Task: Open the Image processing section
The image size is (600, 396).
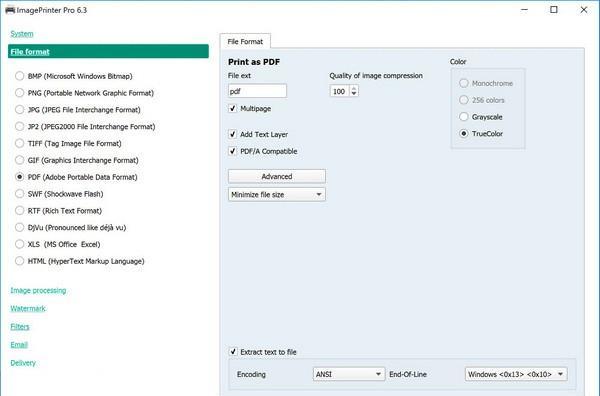Action: [x=38, y=290]
